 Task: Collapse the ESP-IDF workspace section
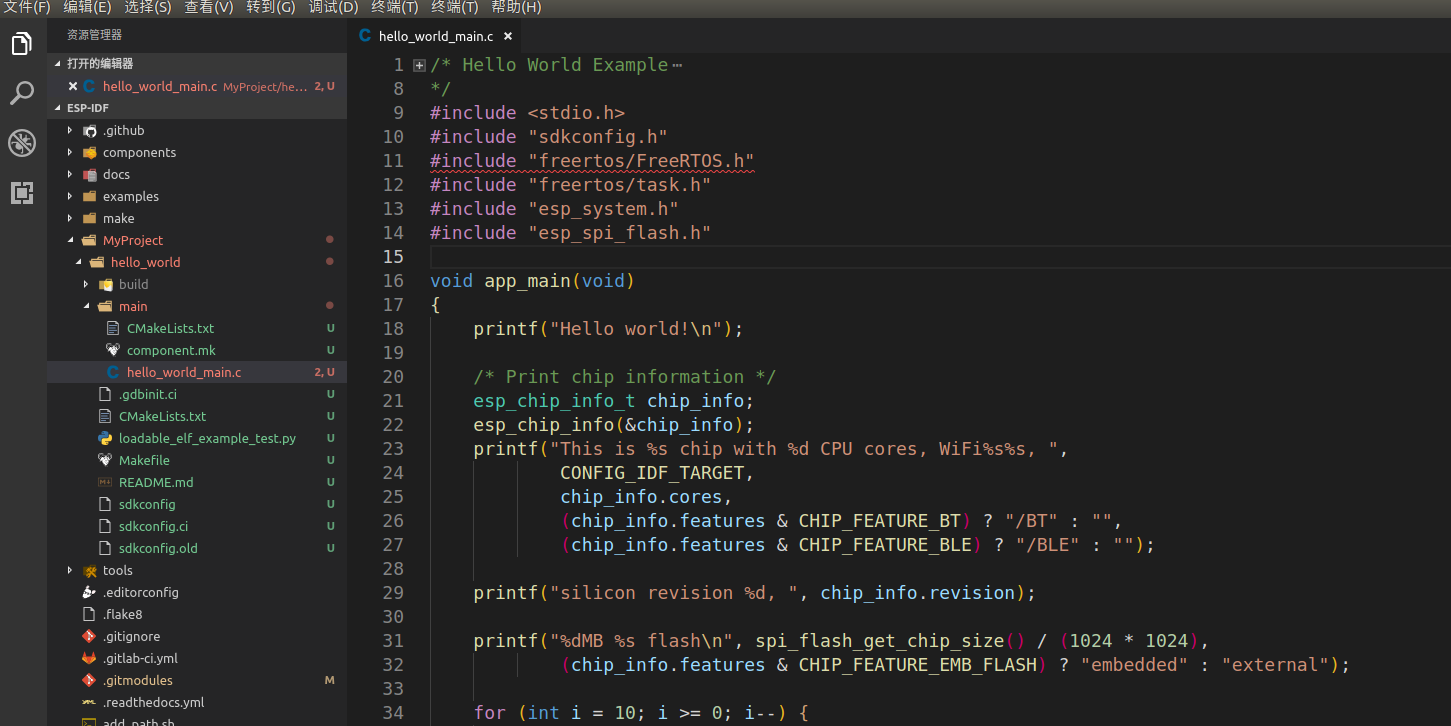click(59, 108)
